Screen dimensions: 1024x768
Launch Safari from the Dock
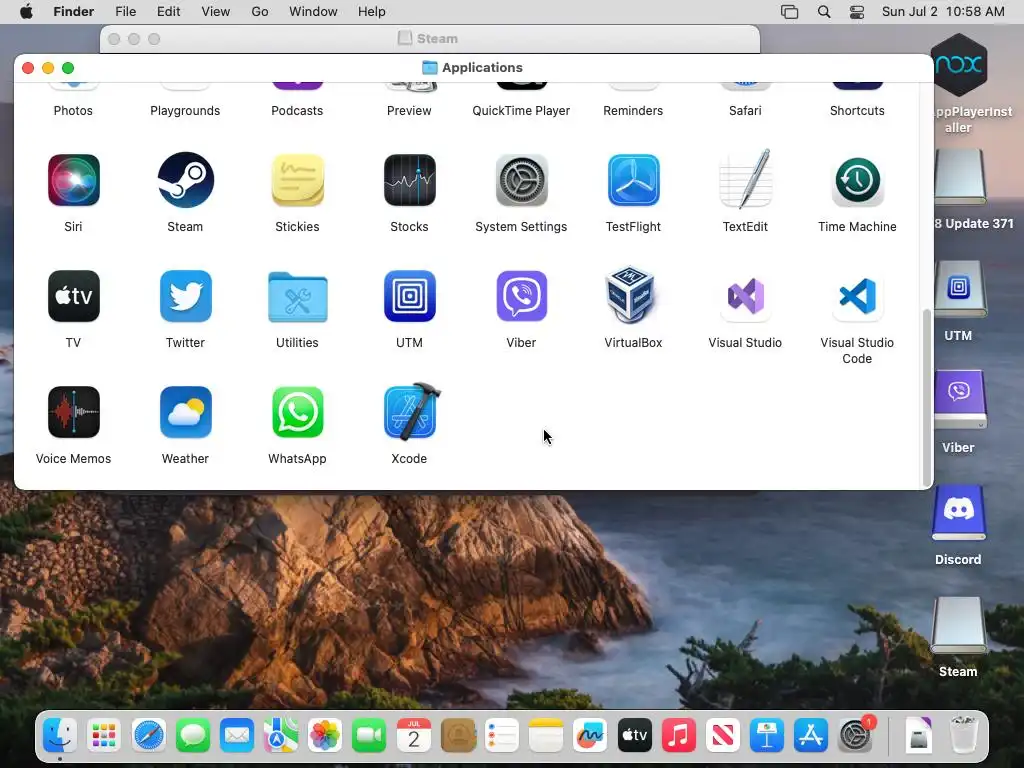pos(148,735)
